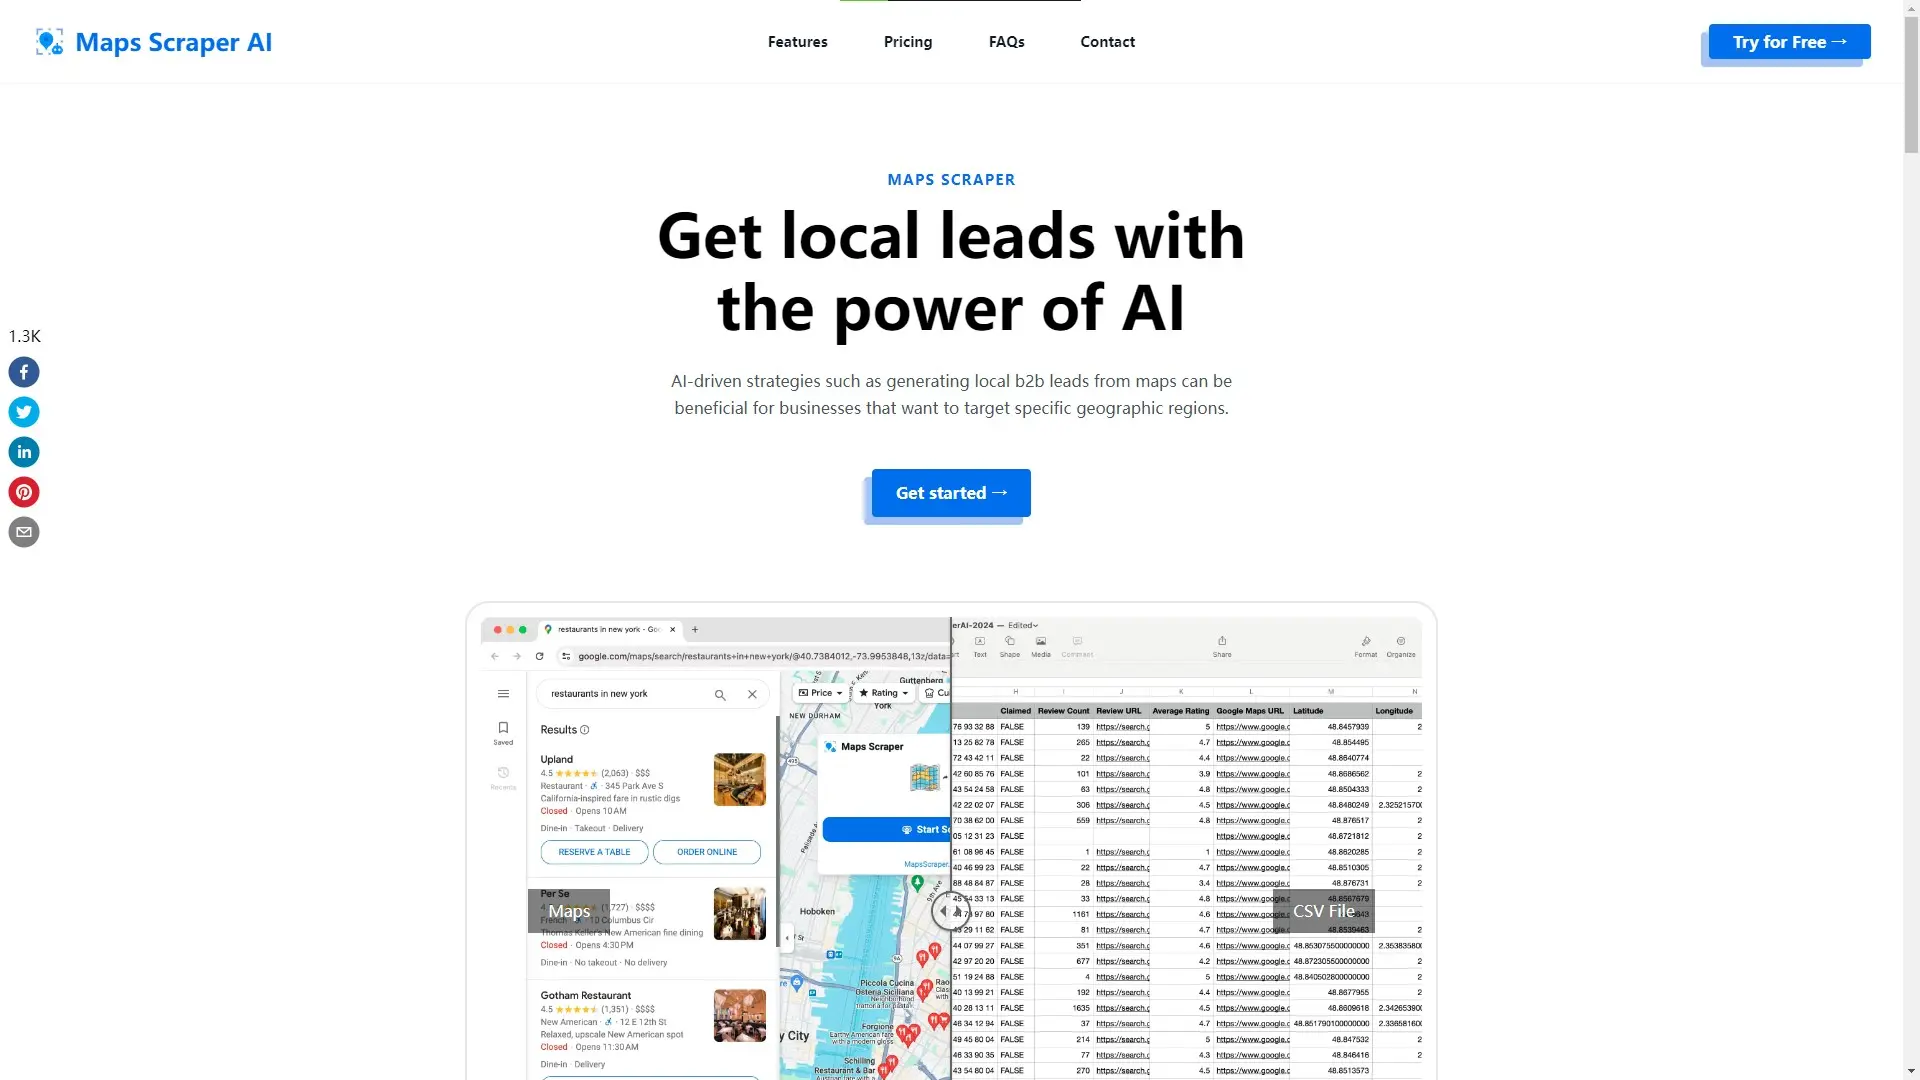Screen dimensions: 1920x1080
Task: Click the Get started button
Action: pos(951,492)
